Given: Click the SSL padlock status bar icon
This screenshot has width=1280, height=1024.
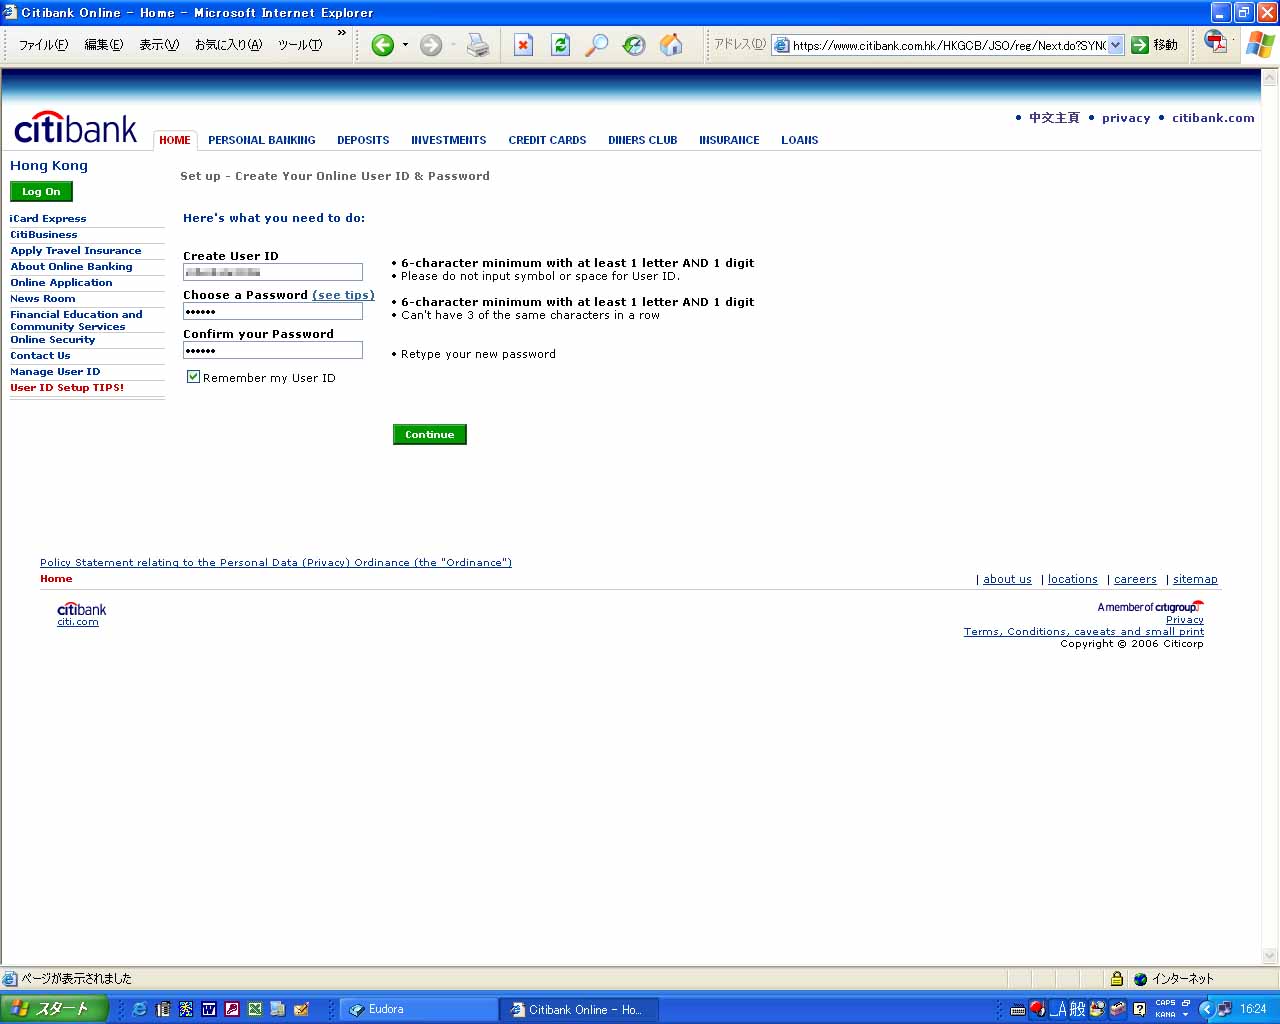Looking at the screenshot, I should click(1117, 979).
